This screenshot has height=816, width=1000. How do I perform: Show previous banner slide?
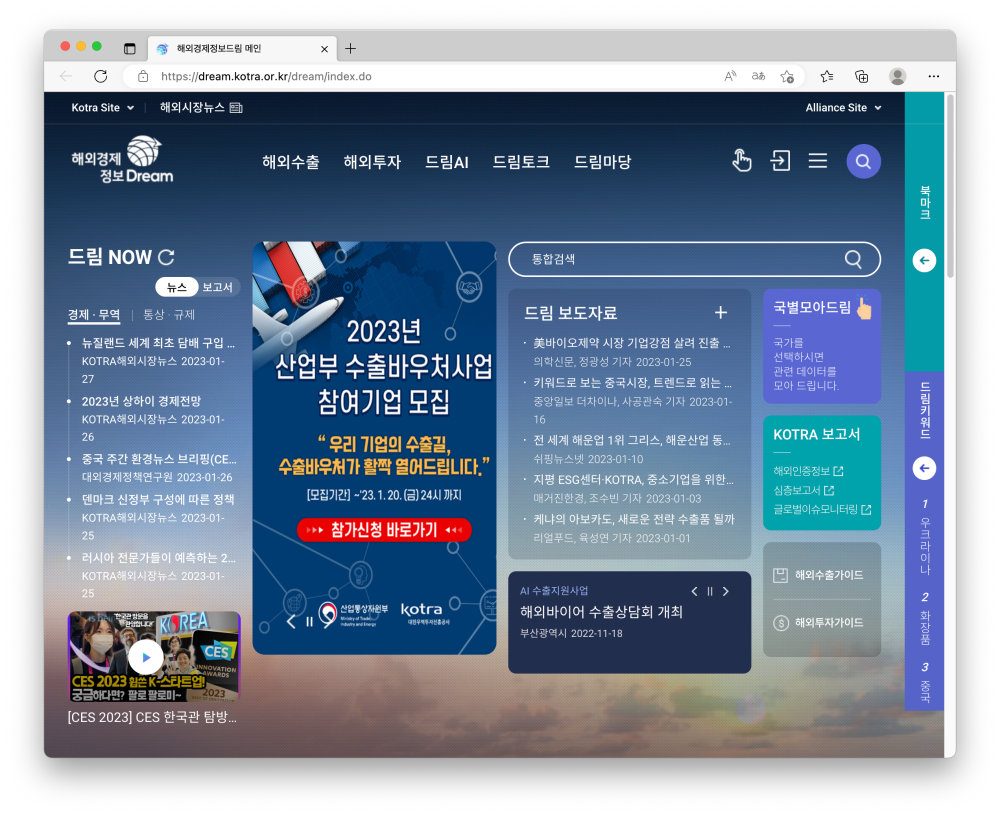(x=291, y=621)
